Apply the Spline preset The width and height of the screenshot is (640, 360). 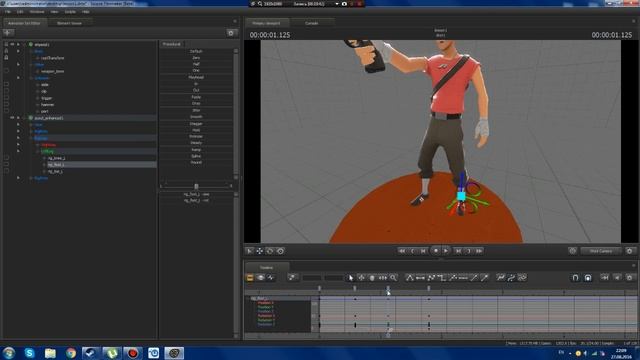click(196, 156)
